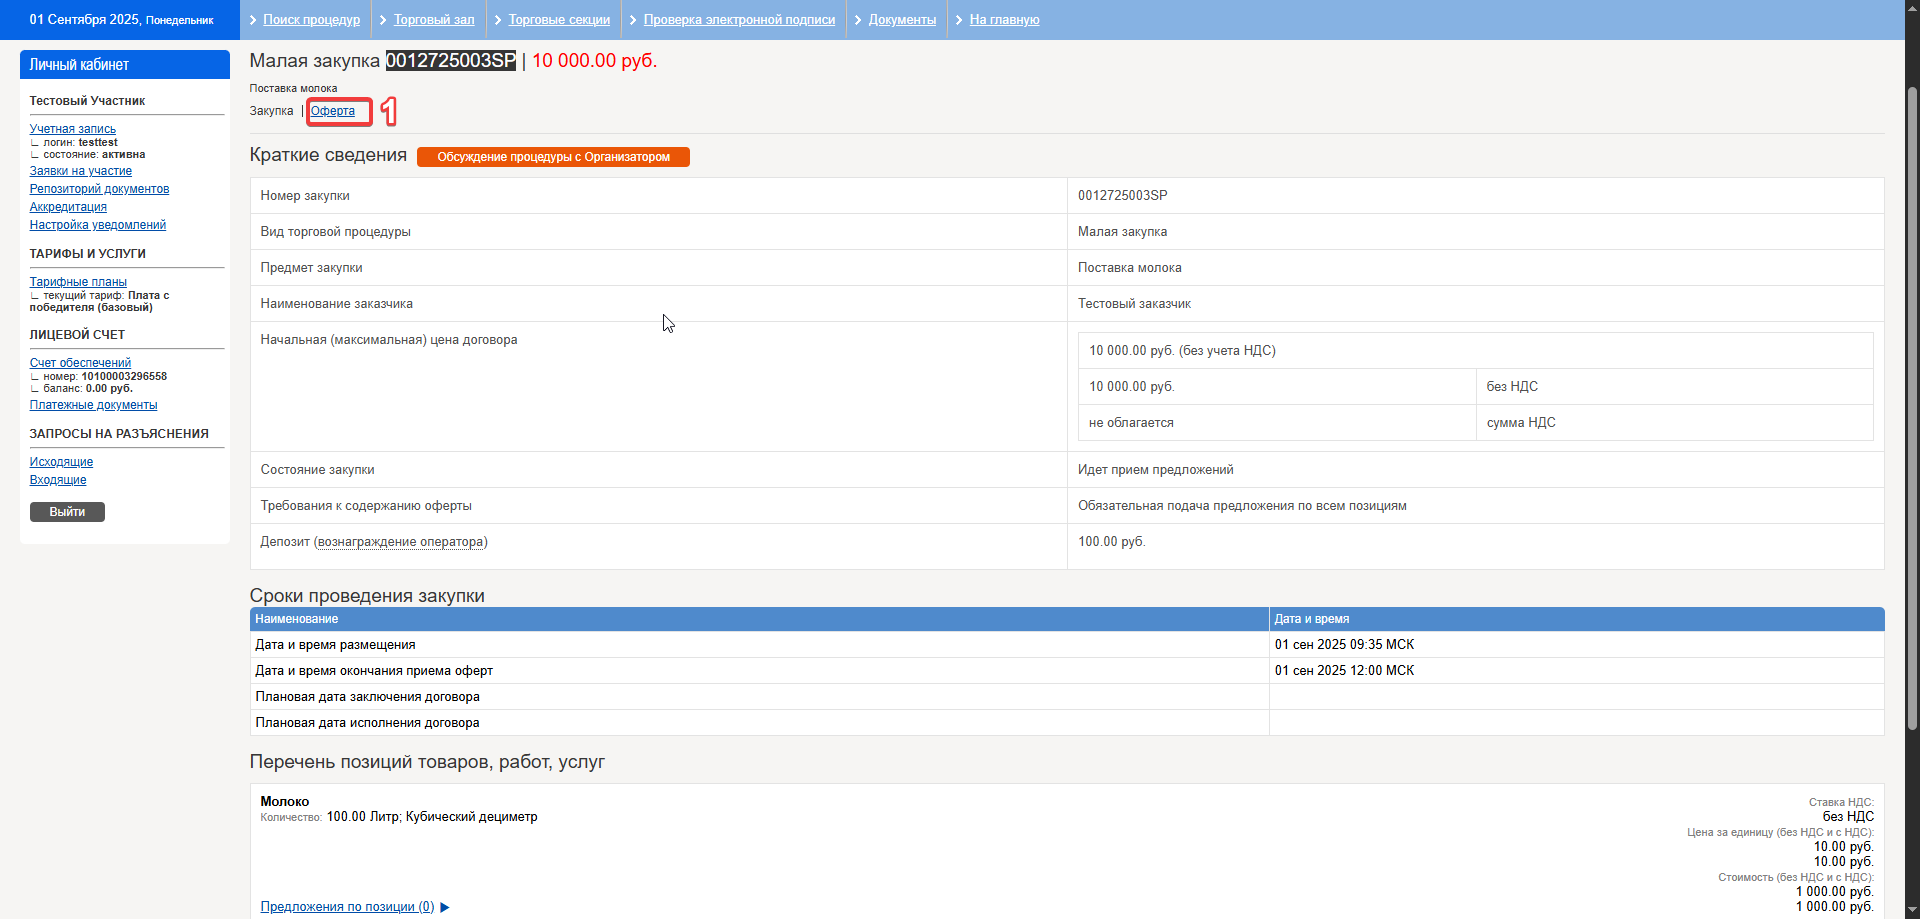Open Платежные документы link
The height and width of the screenshot is (919, 1920).
click(x=93, y=405)
